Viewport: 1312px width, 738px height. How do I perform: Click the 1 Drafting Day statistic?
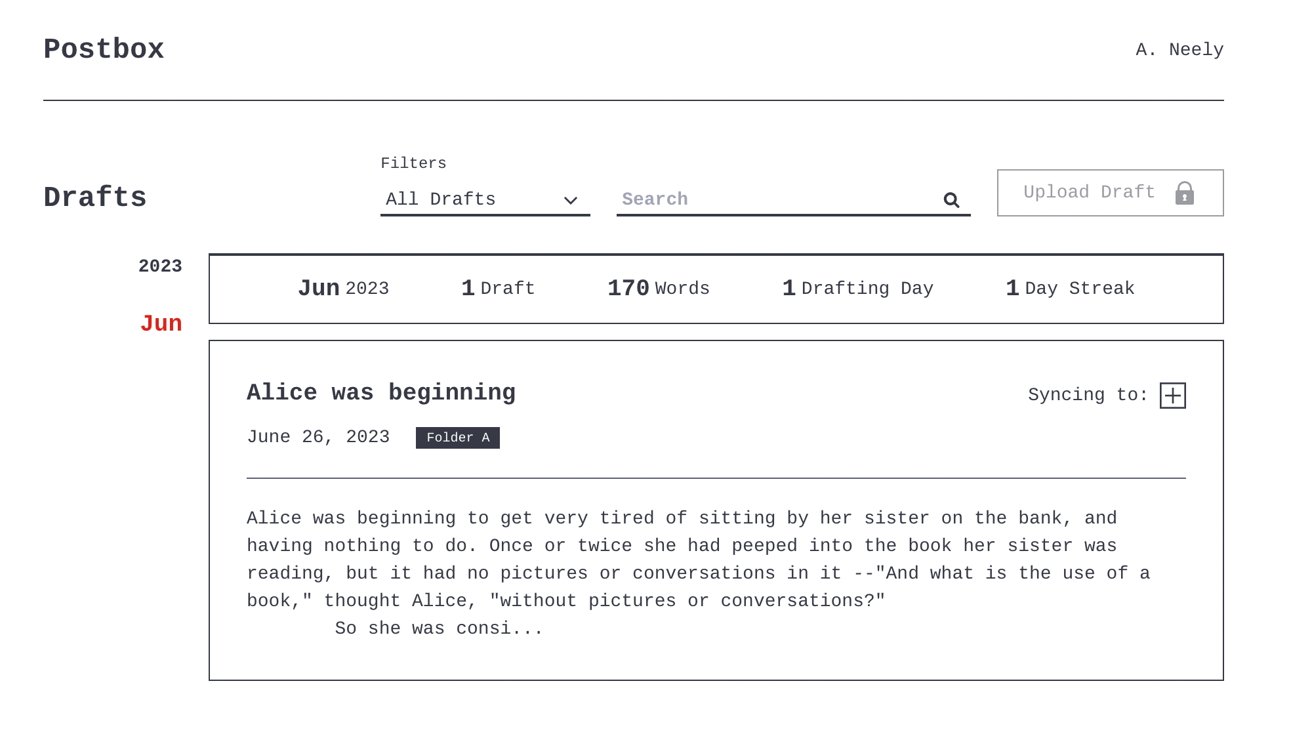(x=857, y=289)
